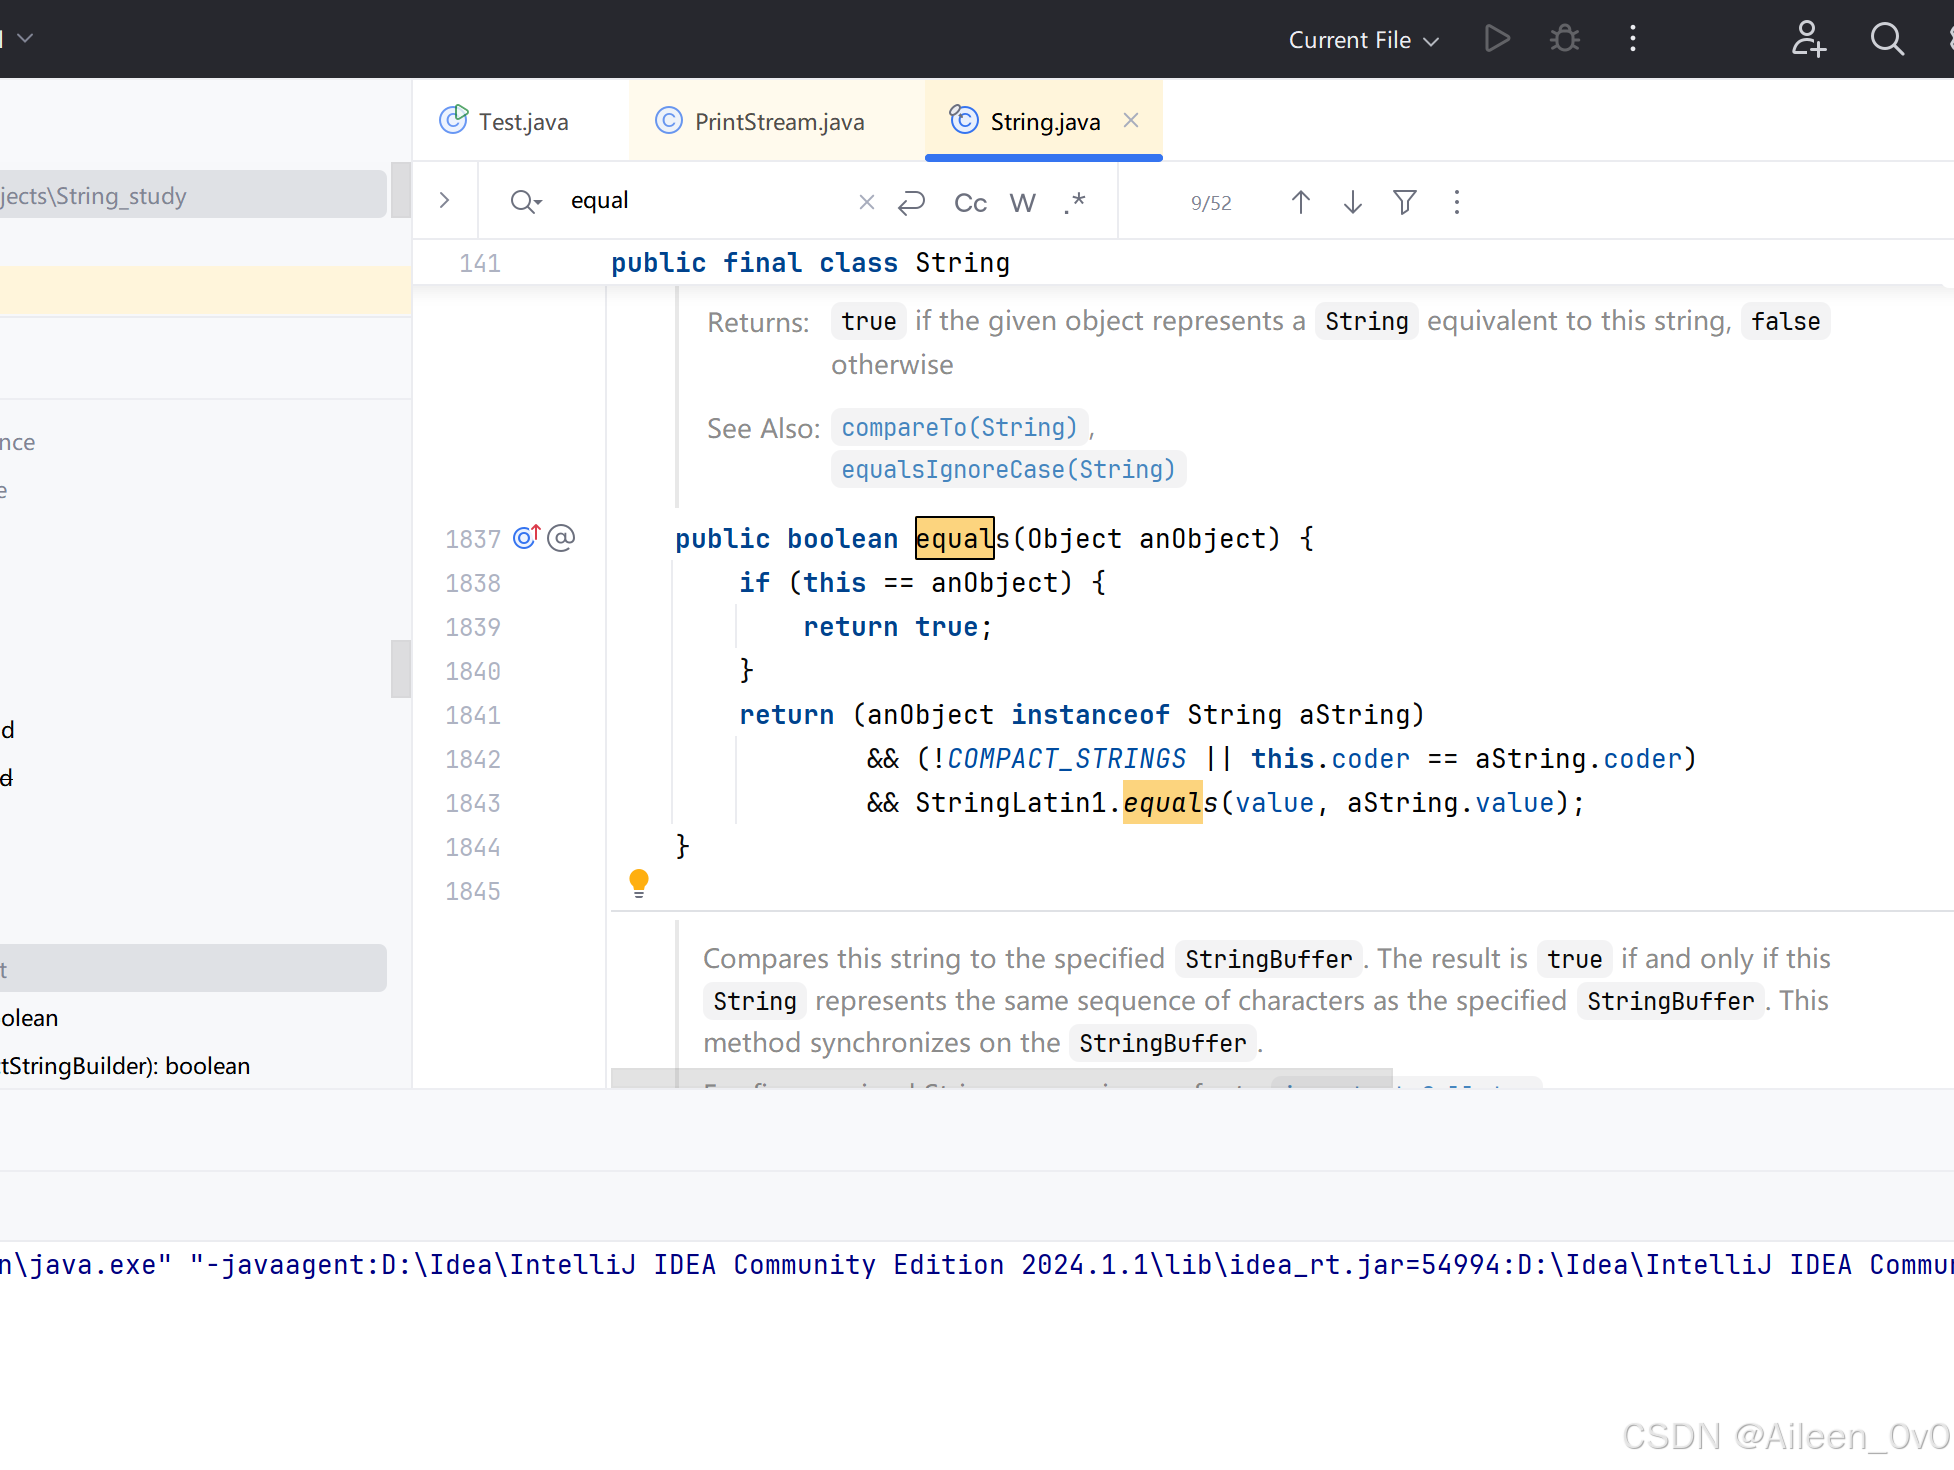The image size is (1954, 1470).
Task: Clear the search text with the X icon
Action: pos(866,202)
